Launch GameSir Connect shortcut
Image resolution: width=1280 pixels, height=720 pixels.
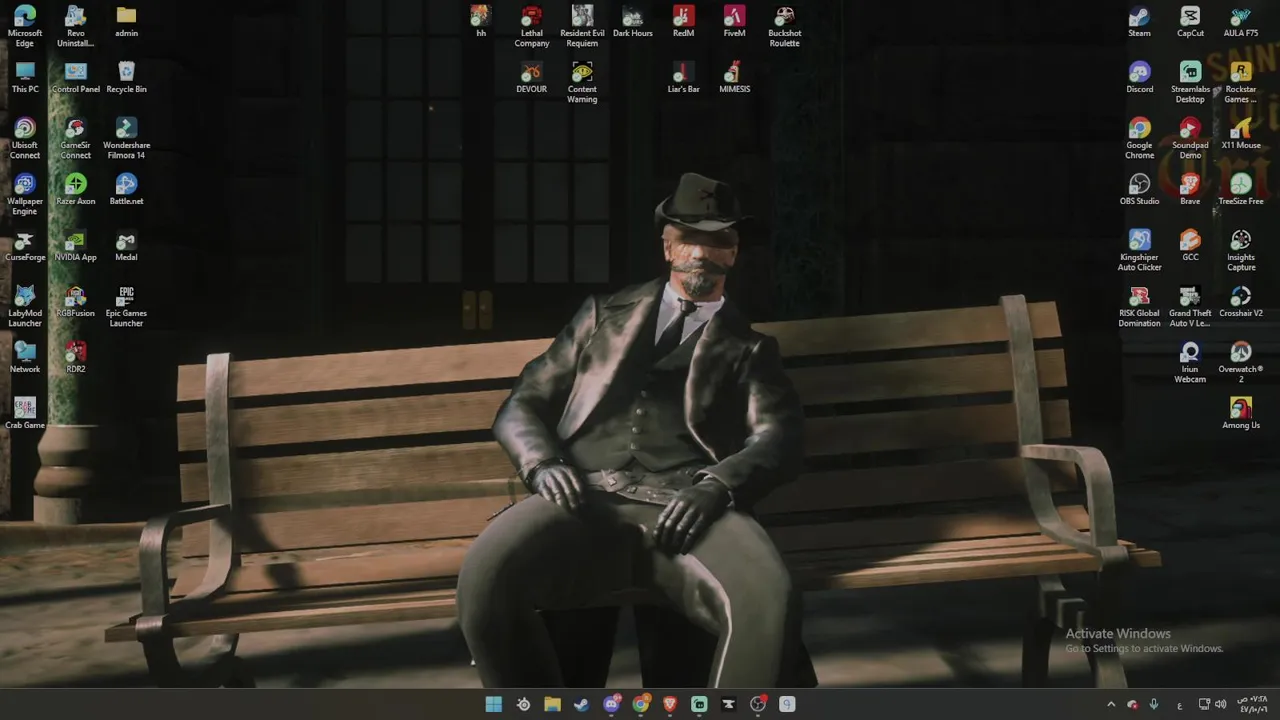(76, 138)
